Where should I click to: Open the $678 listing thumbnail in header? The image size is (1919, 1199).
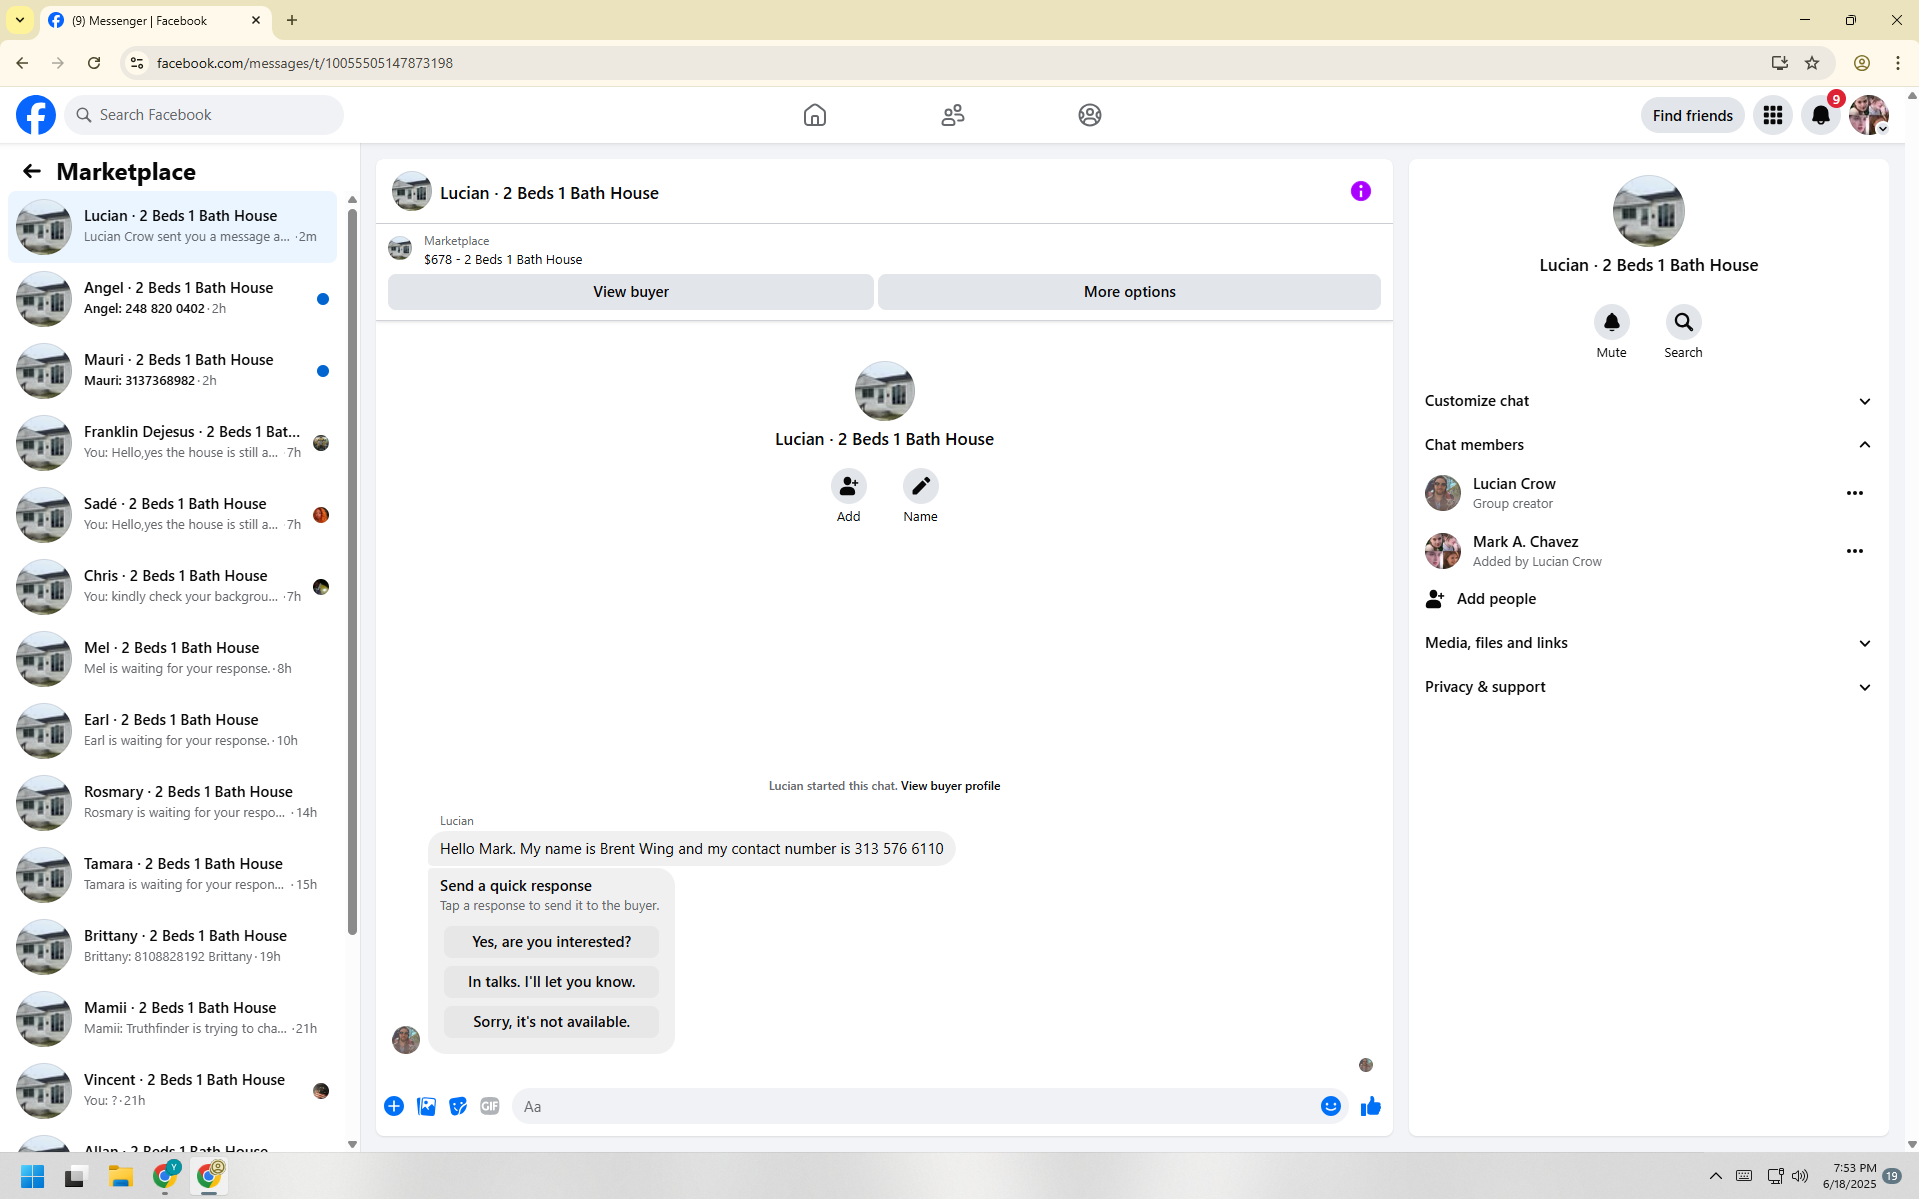400,249
